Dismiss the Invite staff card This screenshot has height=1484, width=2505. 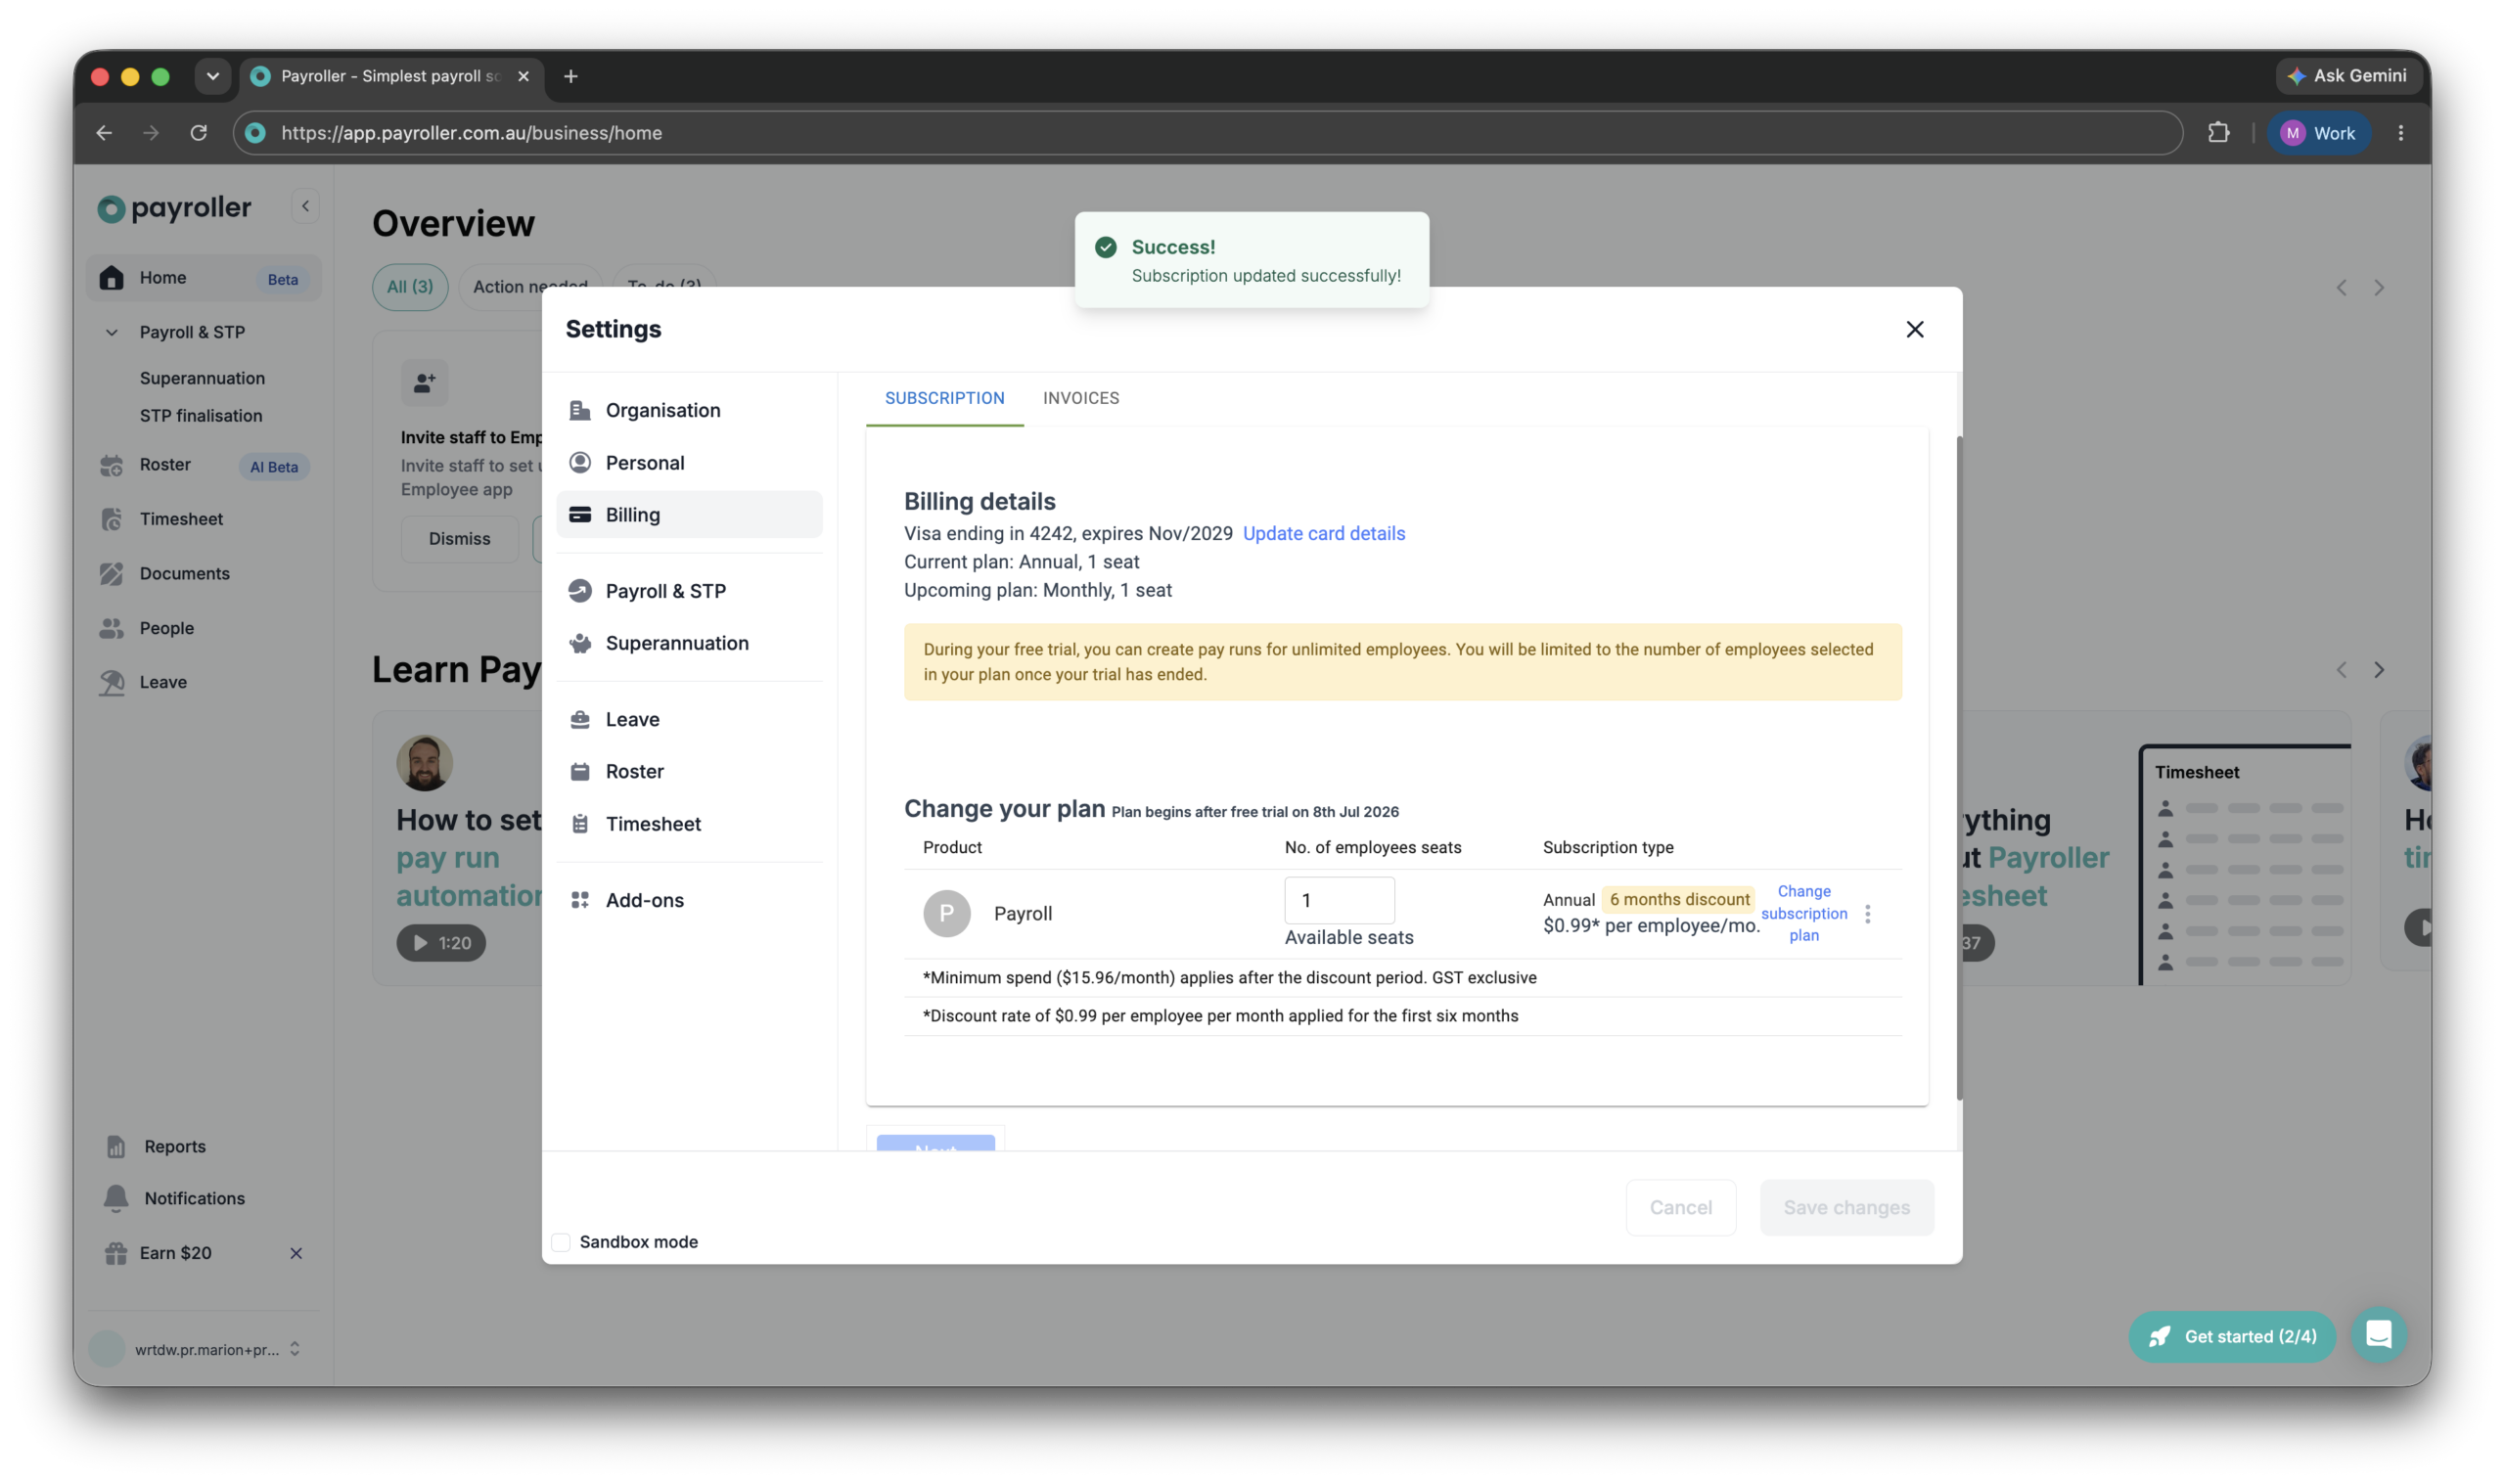click(459, 538)
